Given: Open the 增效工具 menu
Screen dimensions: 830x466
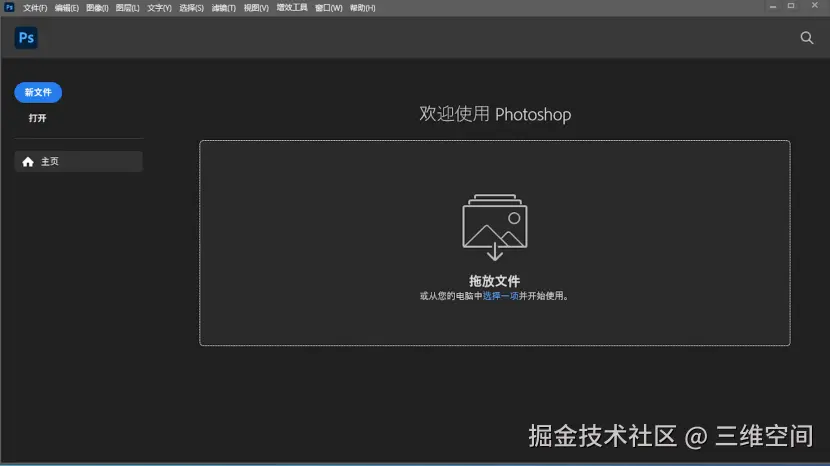Looking at the screenshot, I should coord(292,8).
